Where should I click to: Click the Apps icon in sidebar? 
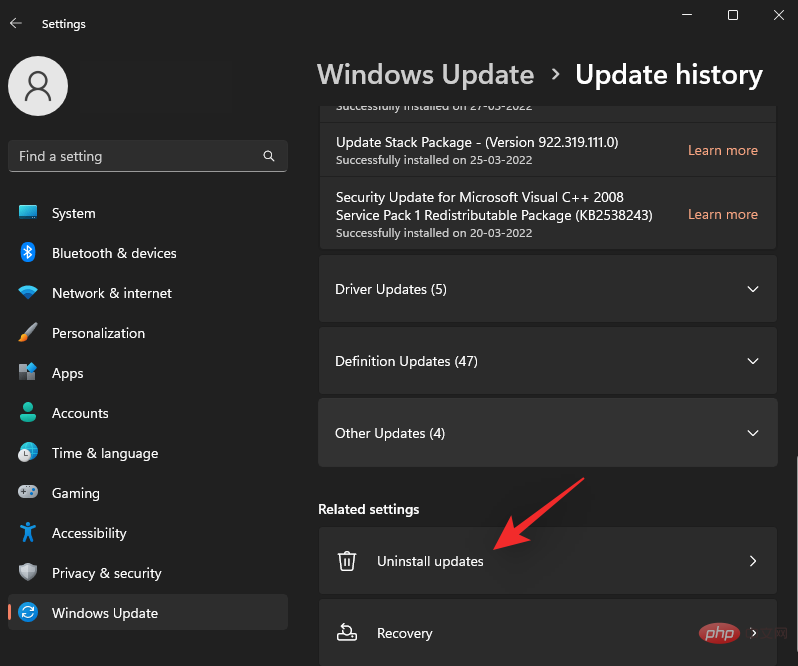click(x=28, y=373)
